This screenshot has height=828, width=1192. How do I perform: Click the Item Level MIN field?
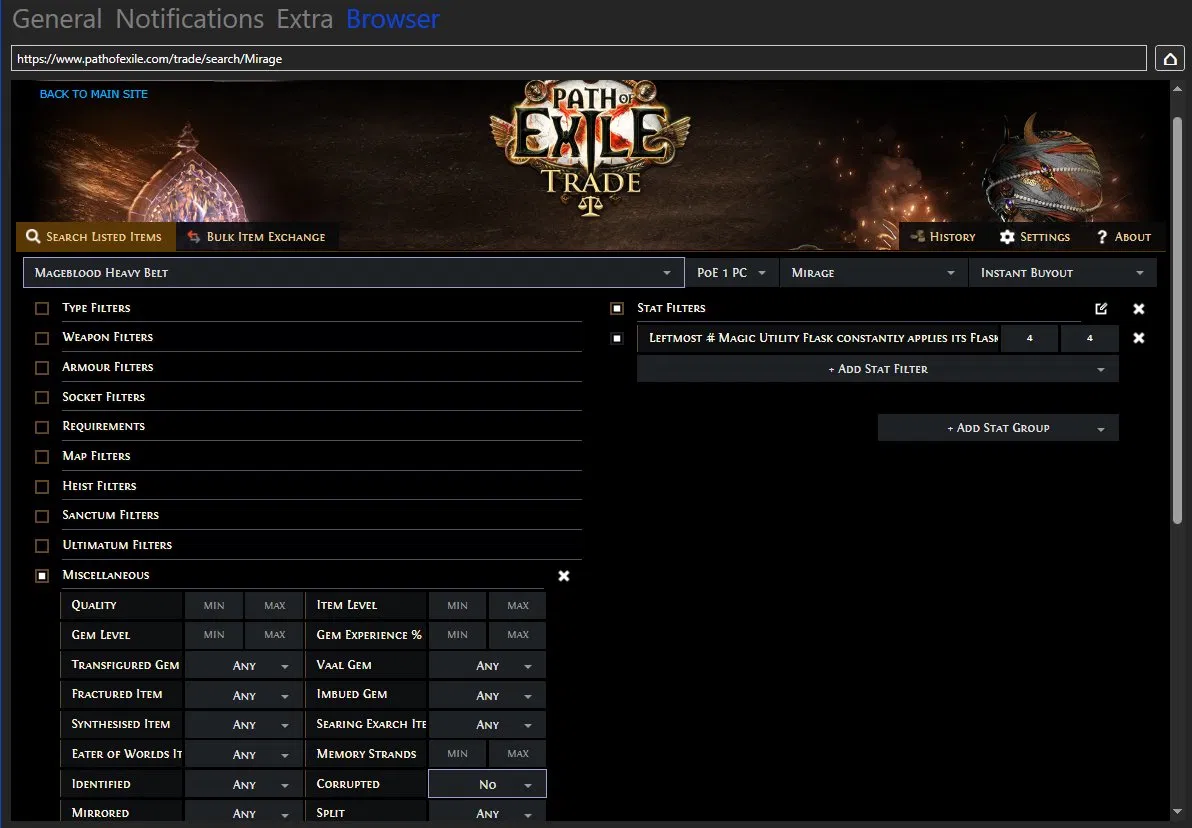tap(458, 605)
